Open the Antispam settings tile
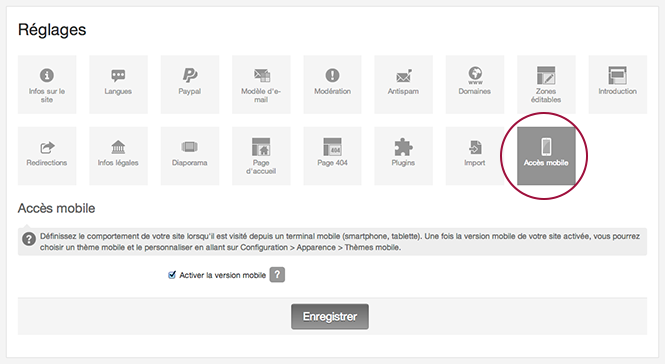 click(x=403, y=84)
